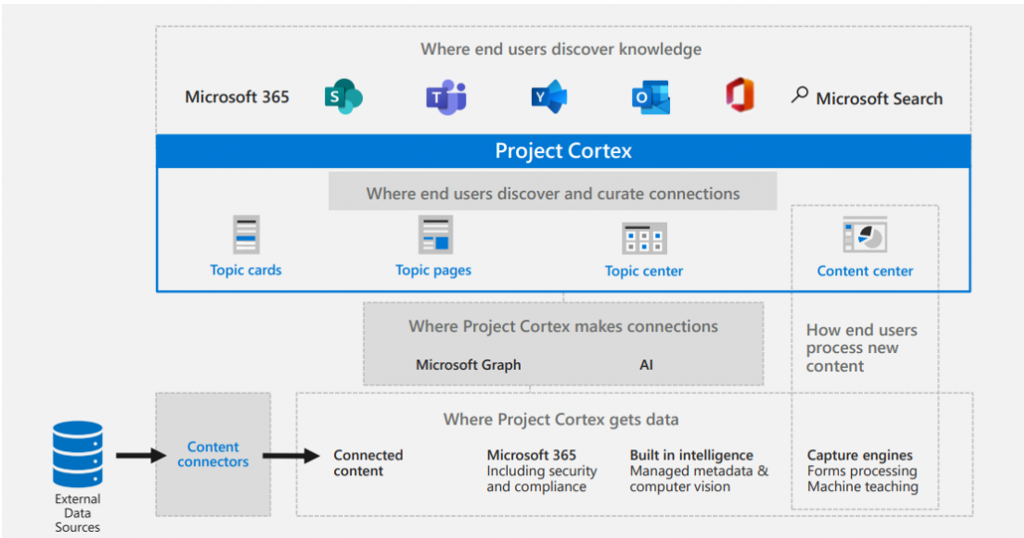The width and height of the screenshot is (1024, 538).
Task: Open the Content center link
Action: pyautogui.click(x=865, y=271)
